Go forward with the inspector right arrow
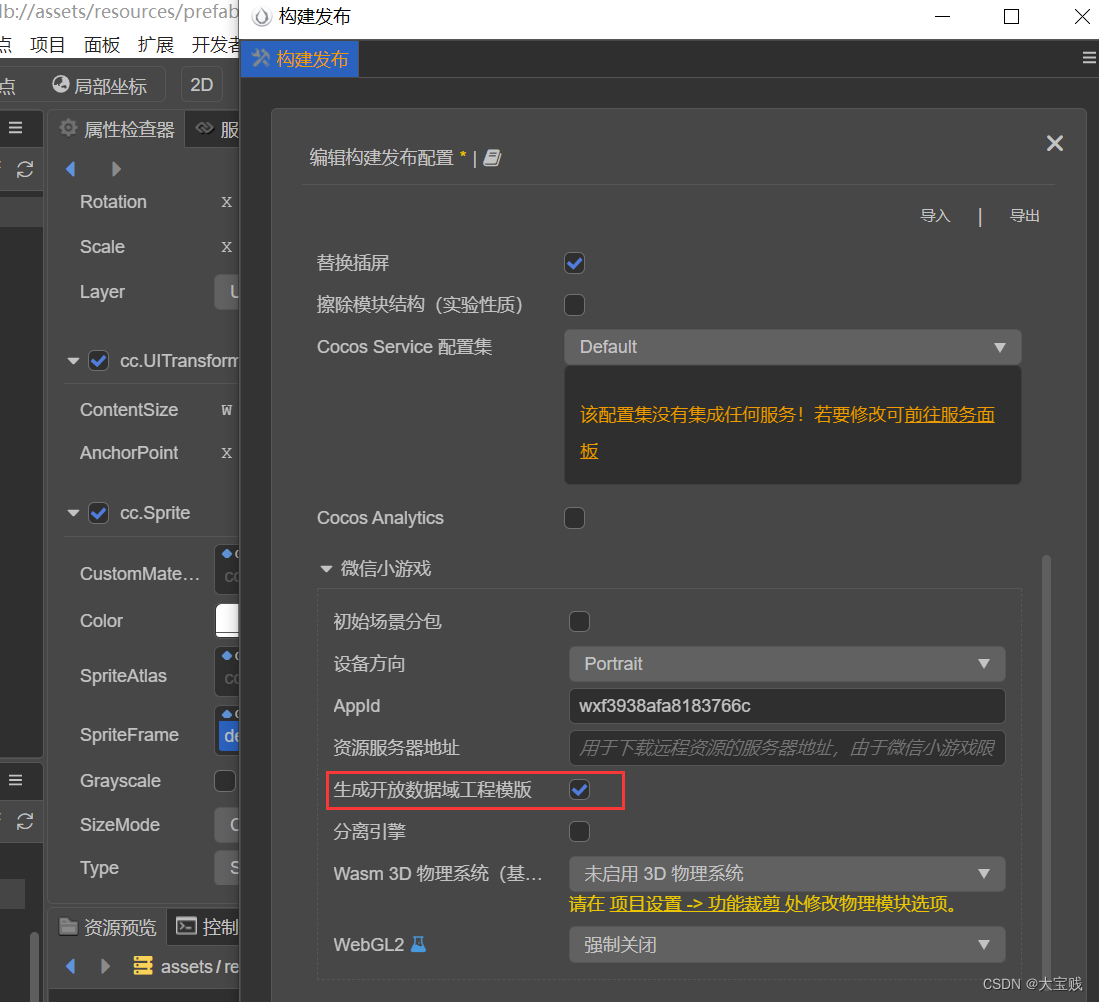Image resolution: width=1099 pixels, height=1002 pixels. [x=116, y=169]
